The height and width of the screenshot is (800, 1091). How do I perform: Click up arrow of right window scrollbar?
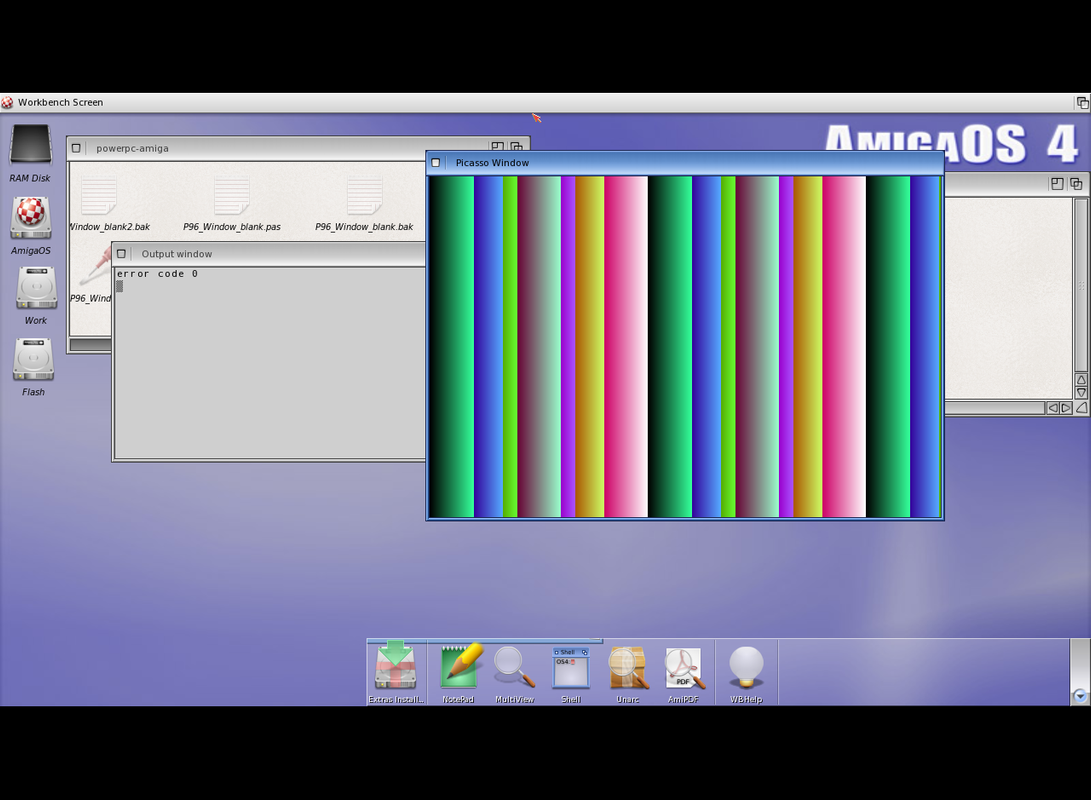[1081, 380]
